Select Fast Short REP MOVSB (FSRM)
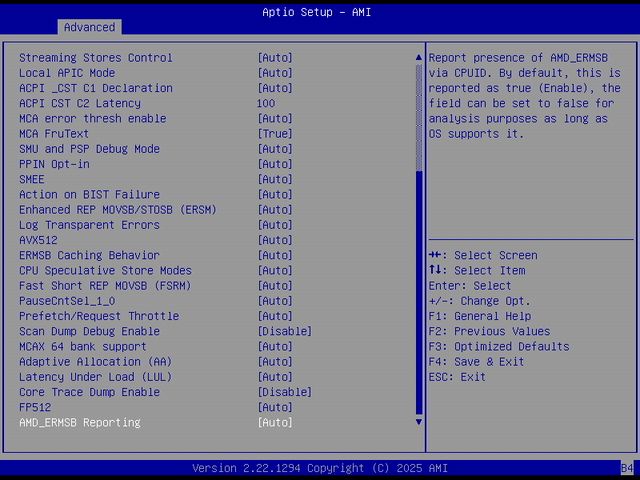Image resolution: width=640 pixels, height=480 pixels. [105, 286]
